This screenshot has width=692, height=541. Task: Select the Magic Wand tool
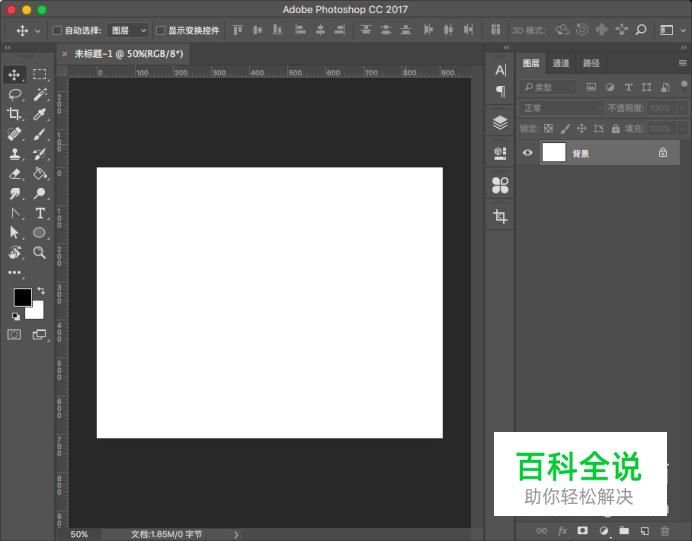[40, 94]
